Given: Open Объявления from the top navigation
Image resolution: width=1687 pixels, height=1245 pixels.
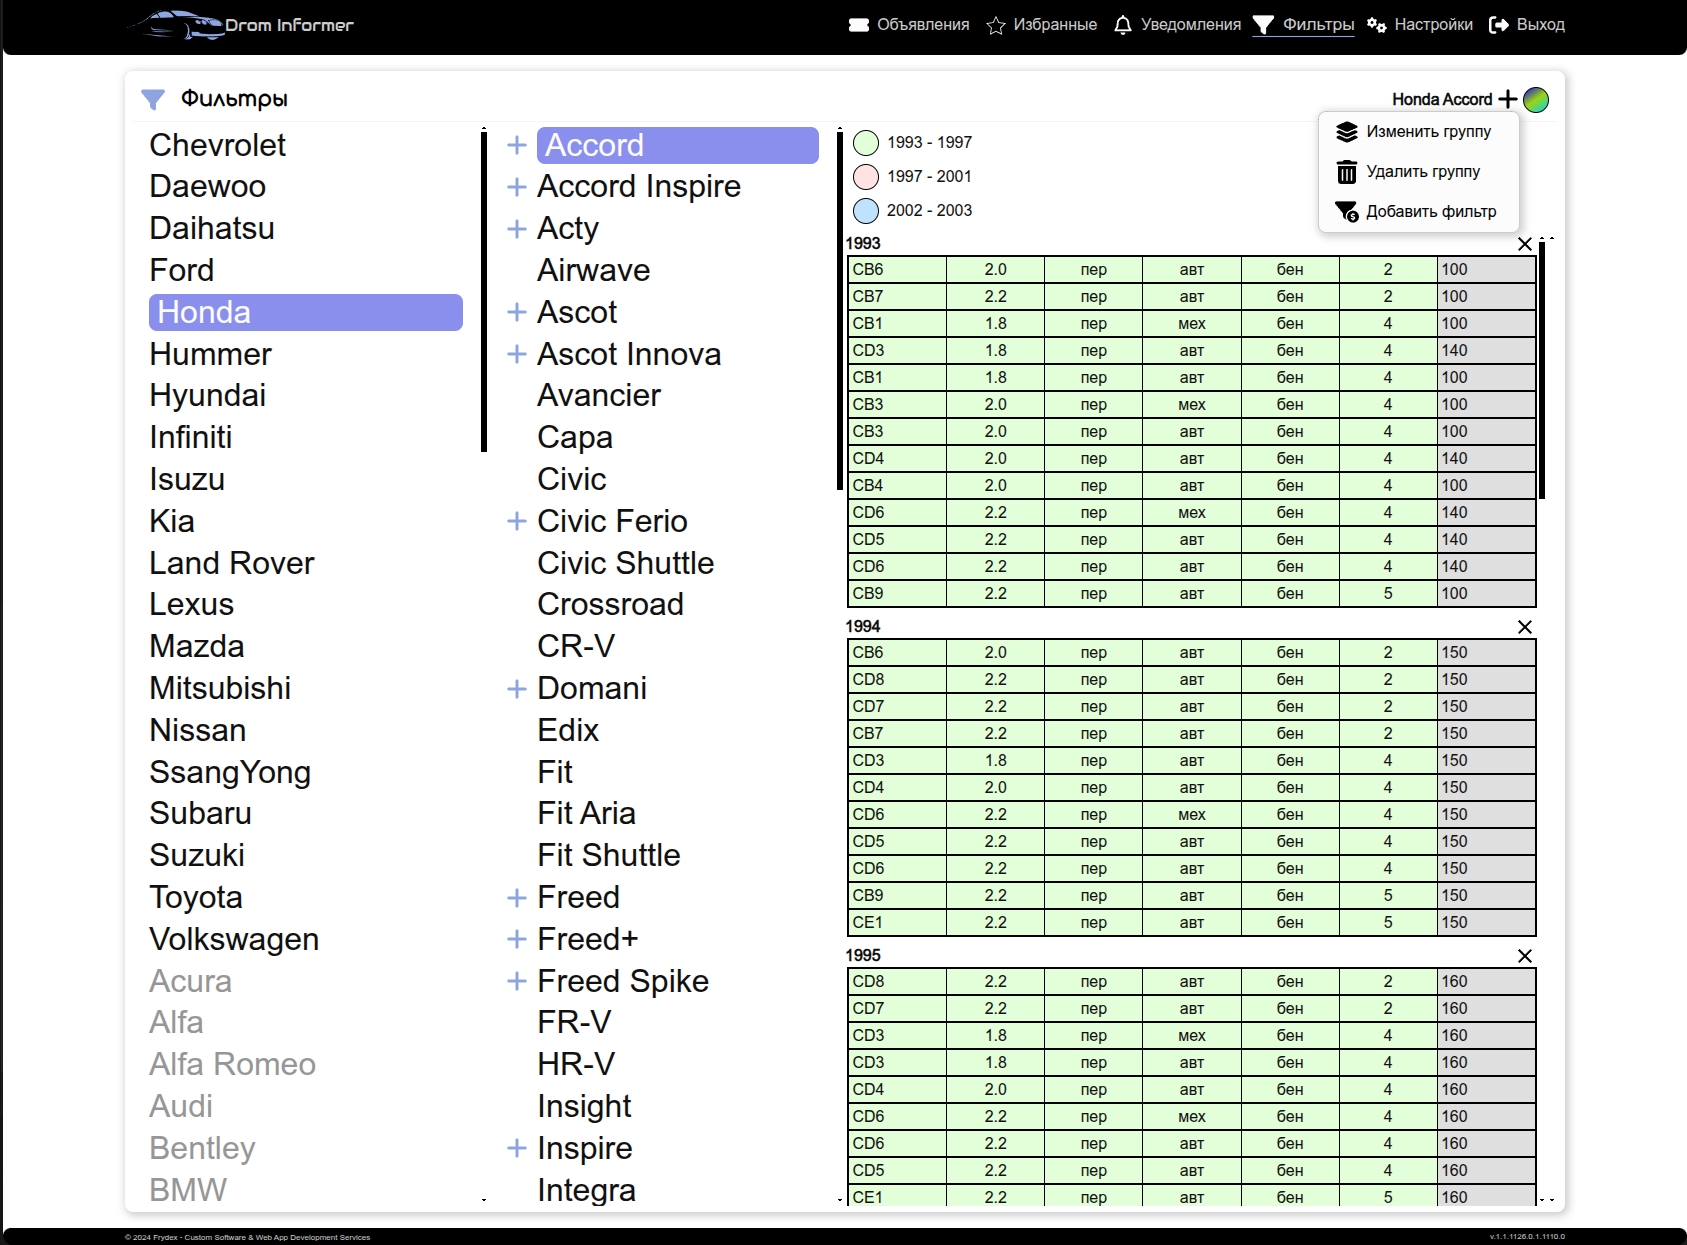Looking at the screenshot, I should coord(908,25).
